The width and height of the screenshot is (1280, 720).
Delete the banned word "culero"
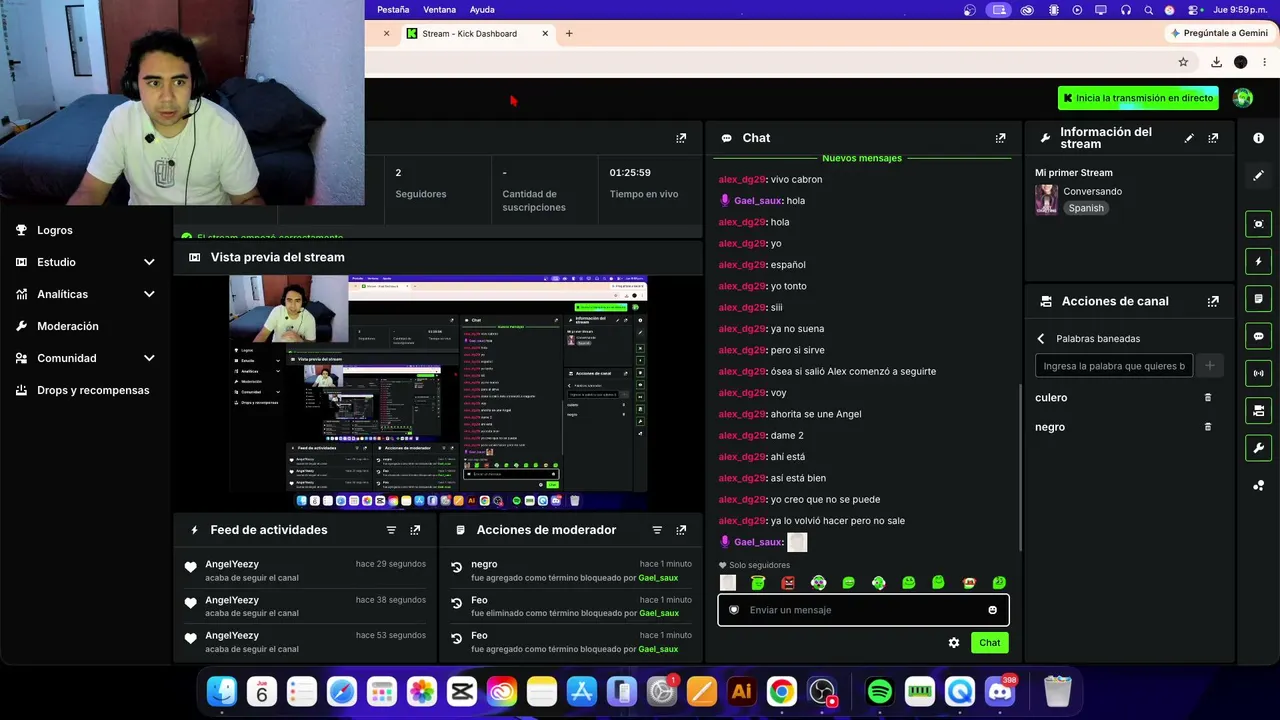click(x=1208, y=398)
